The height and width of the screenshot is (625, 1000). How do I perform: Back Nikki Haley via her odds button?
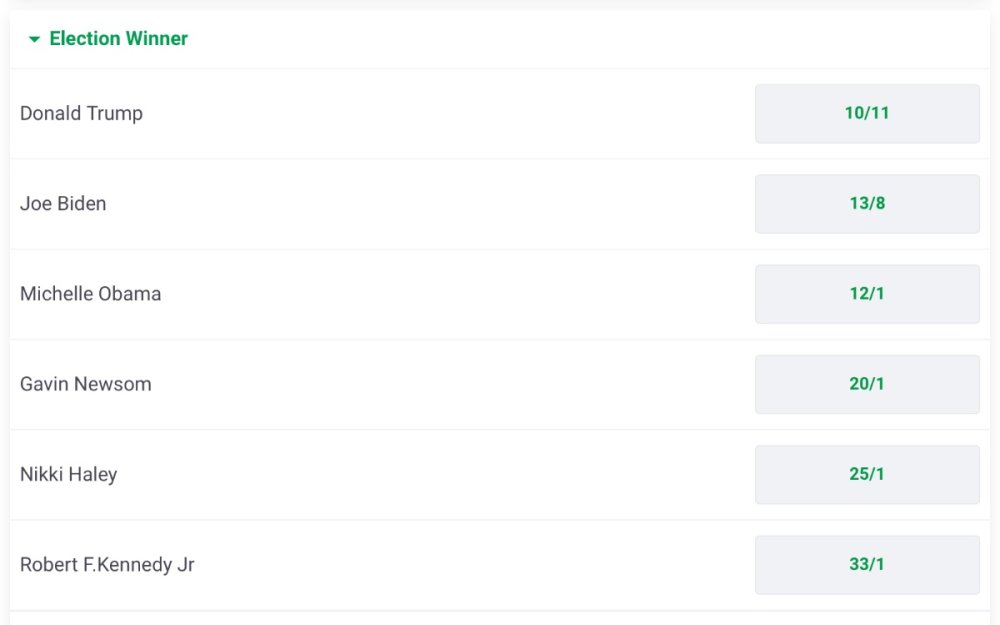coord(867,474)
